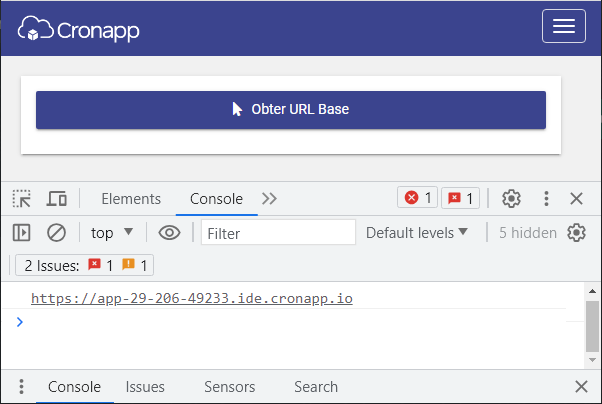
Task: Click the console vertical scrollbar thumb
Action: (x=592, y=326)
